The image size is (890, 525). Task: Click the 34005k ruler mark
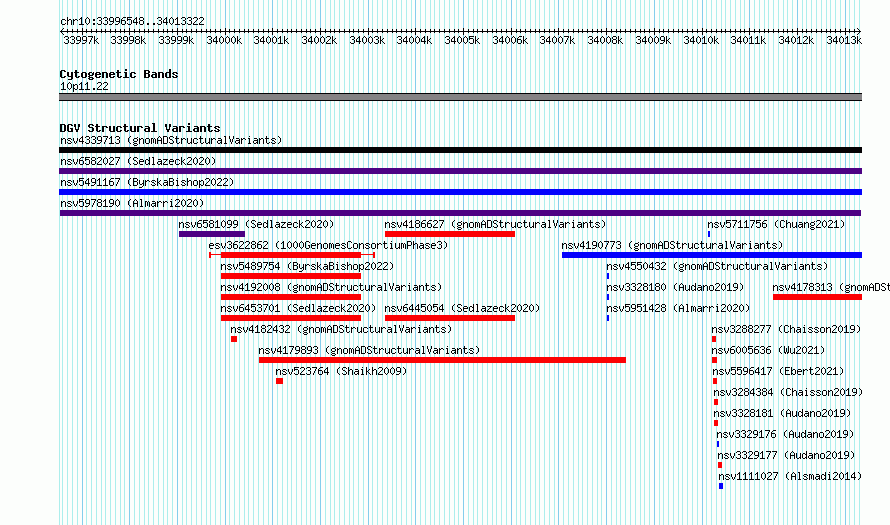462,40
